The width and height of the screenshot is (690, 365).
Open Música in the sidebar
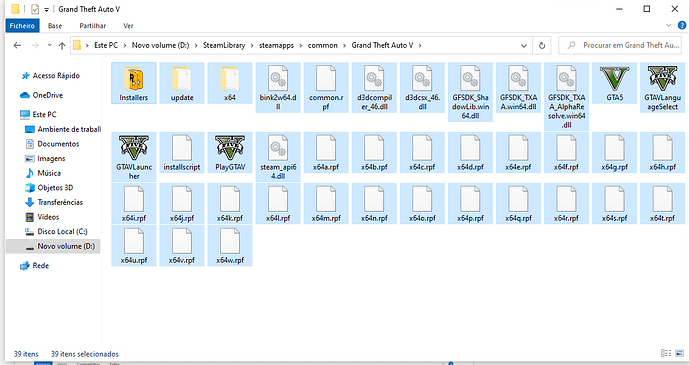pos(49,173)
